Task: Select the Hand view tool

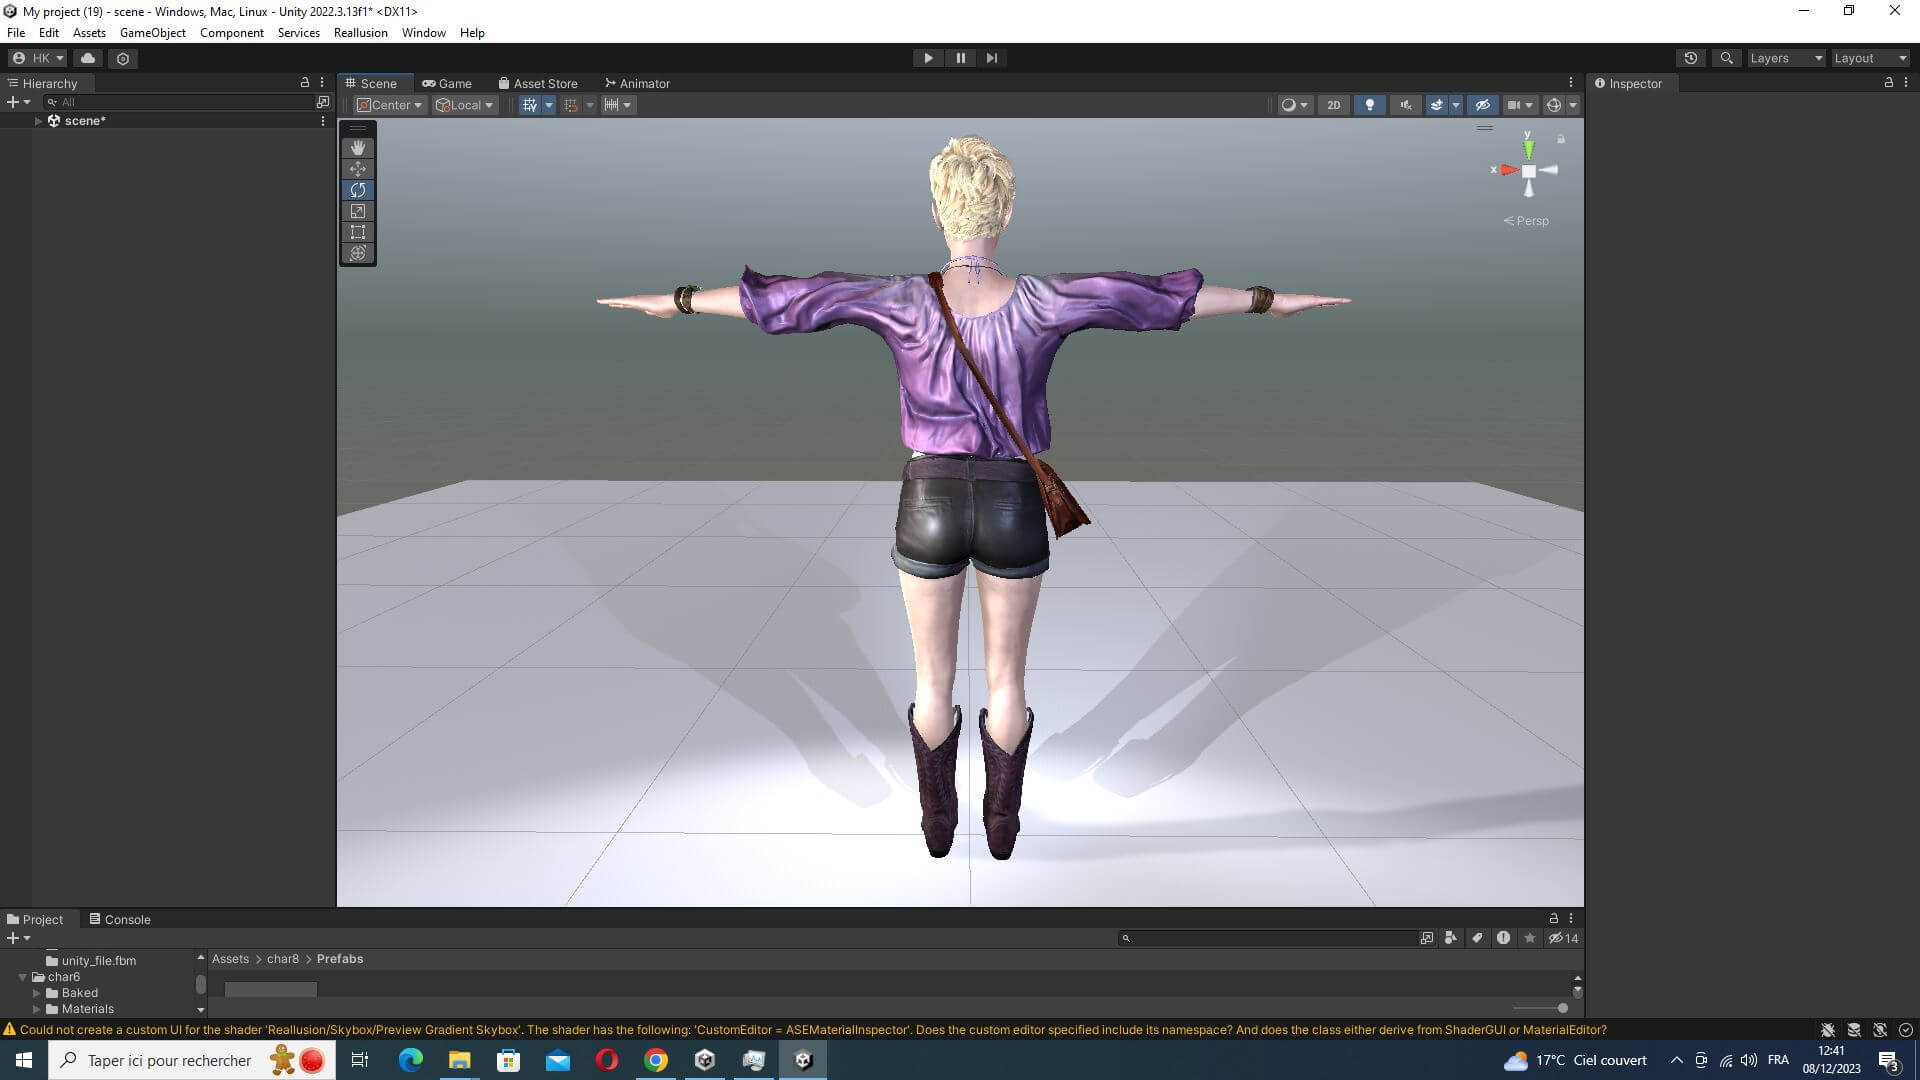Action: [x=358, y=147]
